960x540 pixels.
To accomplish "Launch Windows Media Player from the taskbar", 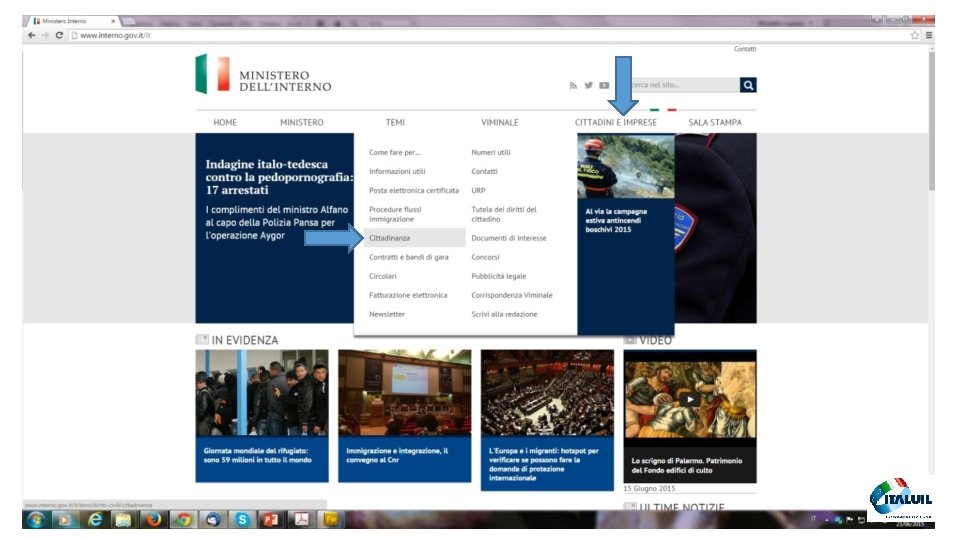I will coord(64,520).
